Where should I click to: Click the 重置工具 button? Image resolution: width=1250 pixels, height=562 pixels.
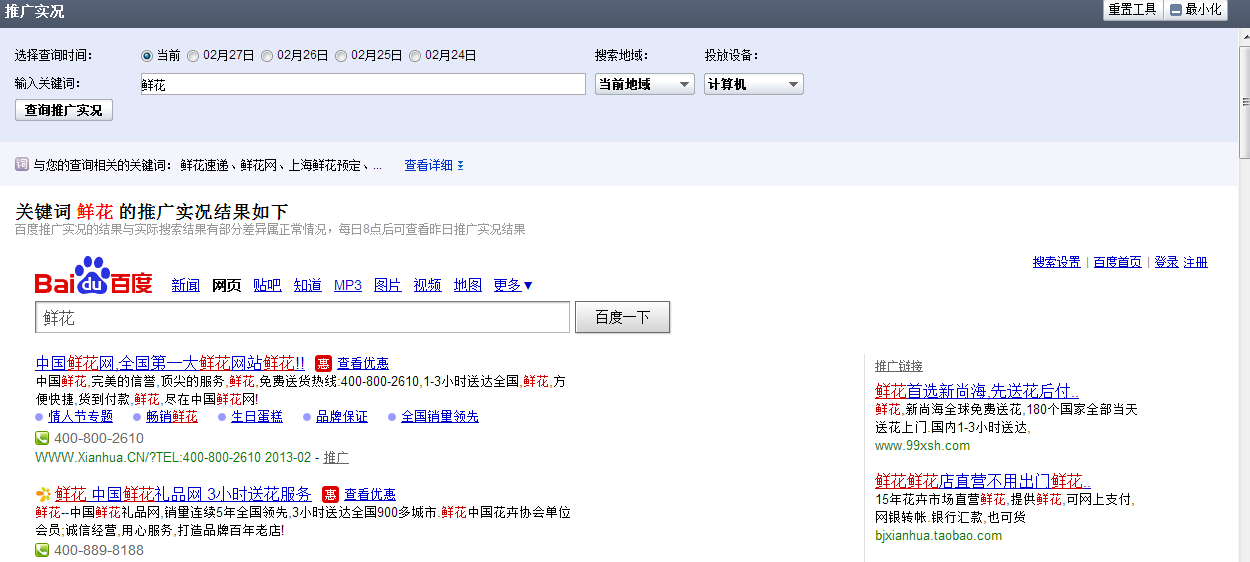[x=1132, y=10]
